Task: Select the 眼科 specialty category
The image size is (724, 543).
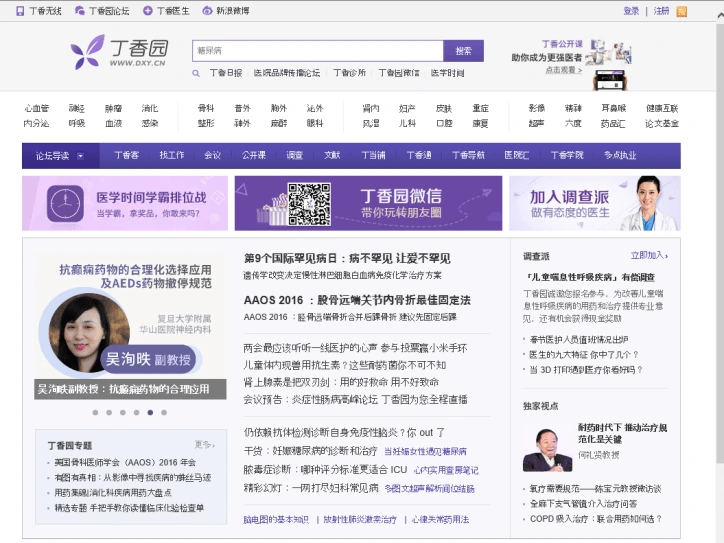Action: [314, 123]
